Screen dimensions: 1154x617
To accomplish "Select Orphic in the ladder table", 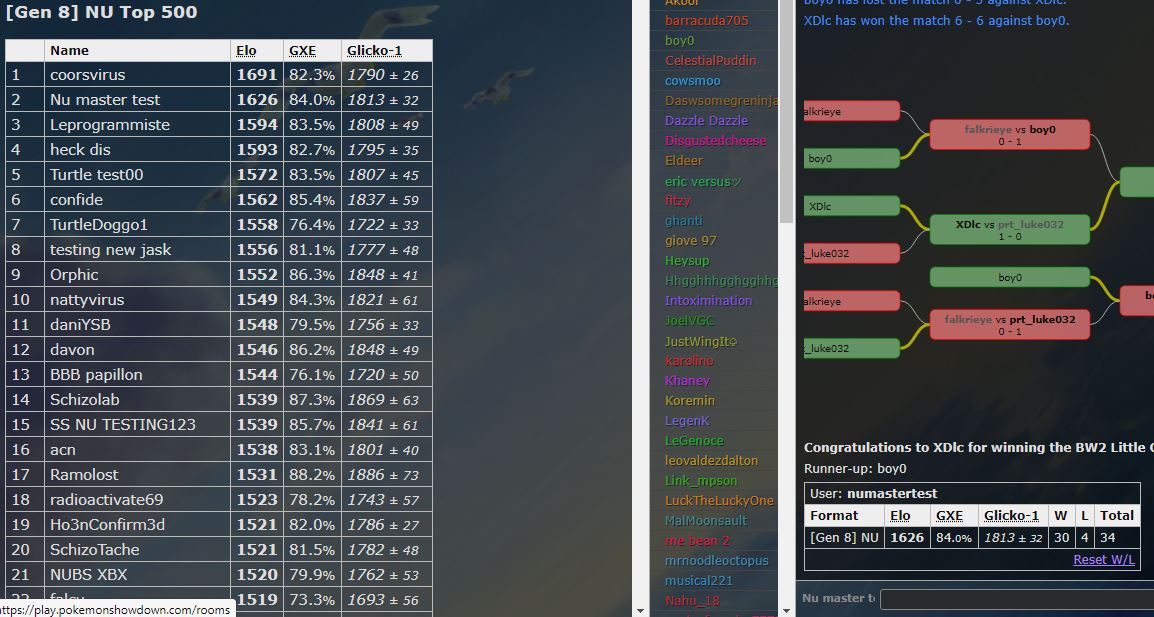I will [74, 275].
